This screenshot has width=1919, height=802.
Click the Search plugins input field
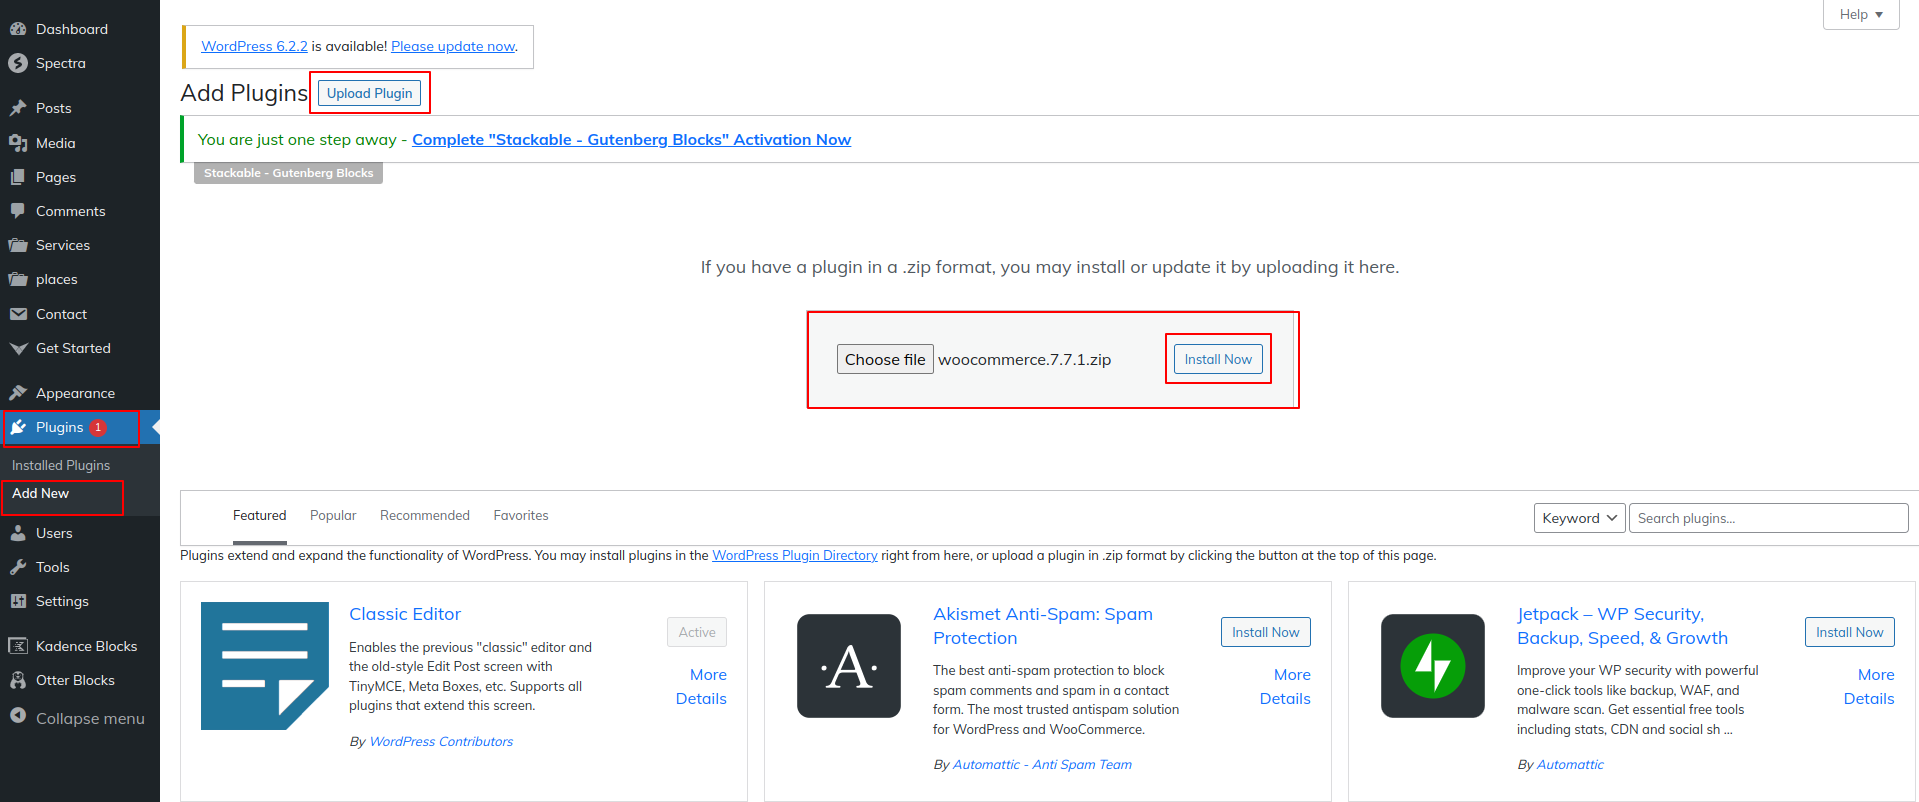(1767, 518)
